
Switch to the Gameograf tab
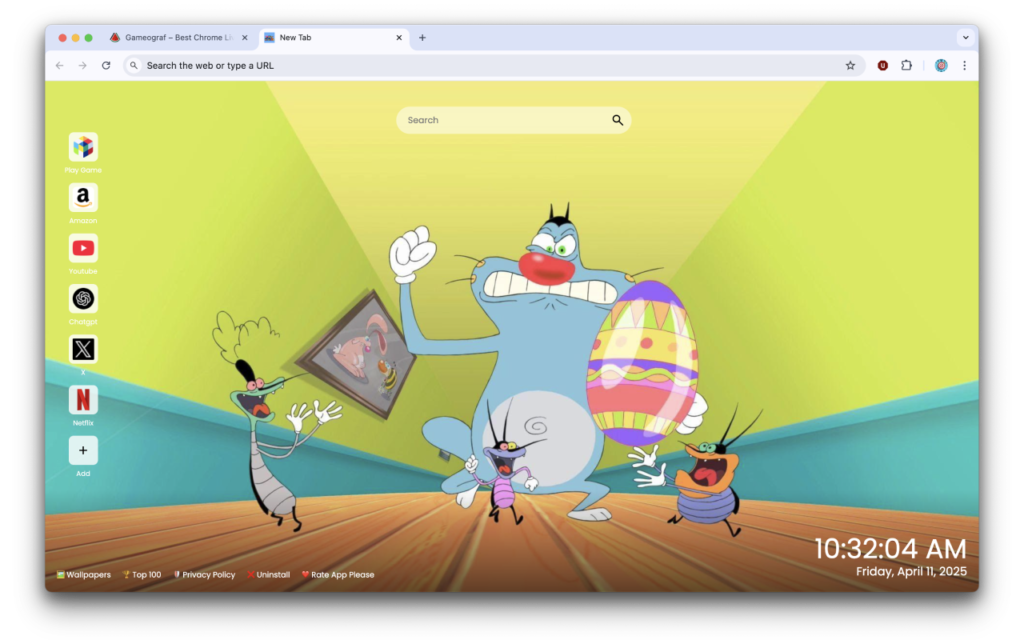tap(178, 38)
